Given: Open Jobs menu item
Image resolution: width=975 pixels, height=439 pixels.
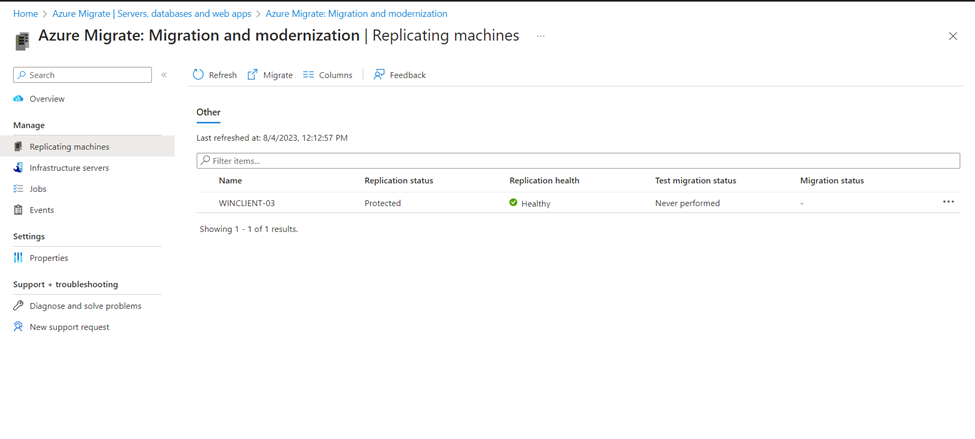Looking at the screenshot, I should pos(38,189).
